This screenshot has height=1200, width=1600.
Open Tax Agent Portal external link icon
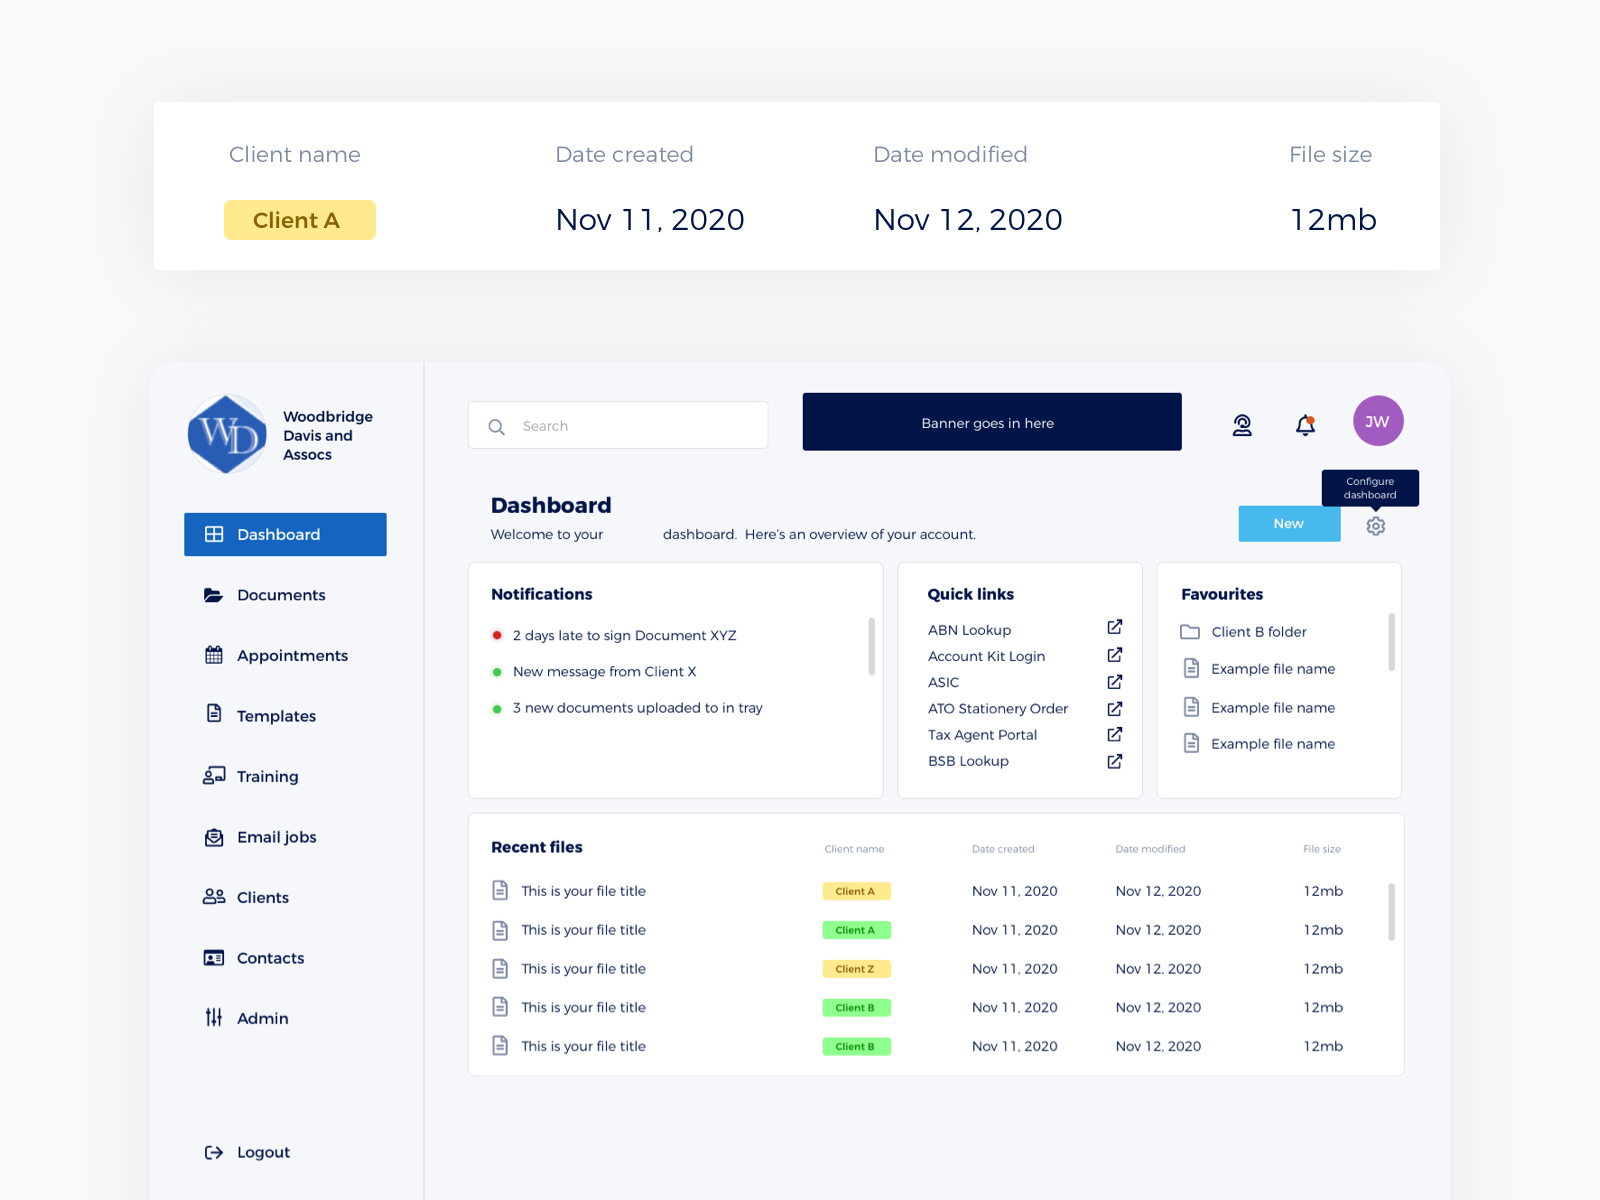1114,733
